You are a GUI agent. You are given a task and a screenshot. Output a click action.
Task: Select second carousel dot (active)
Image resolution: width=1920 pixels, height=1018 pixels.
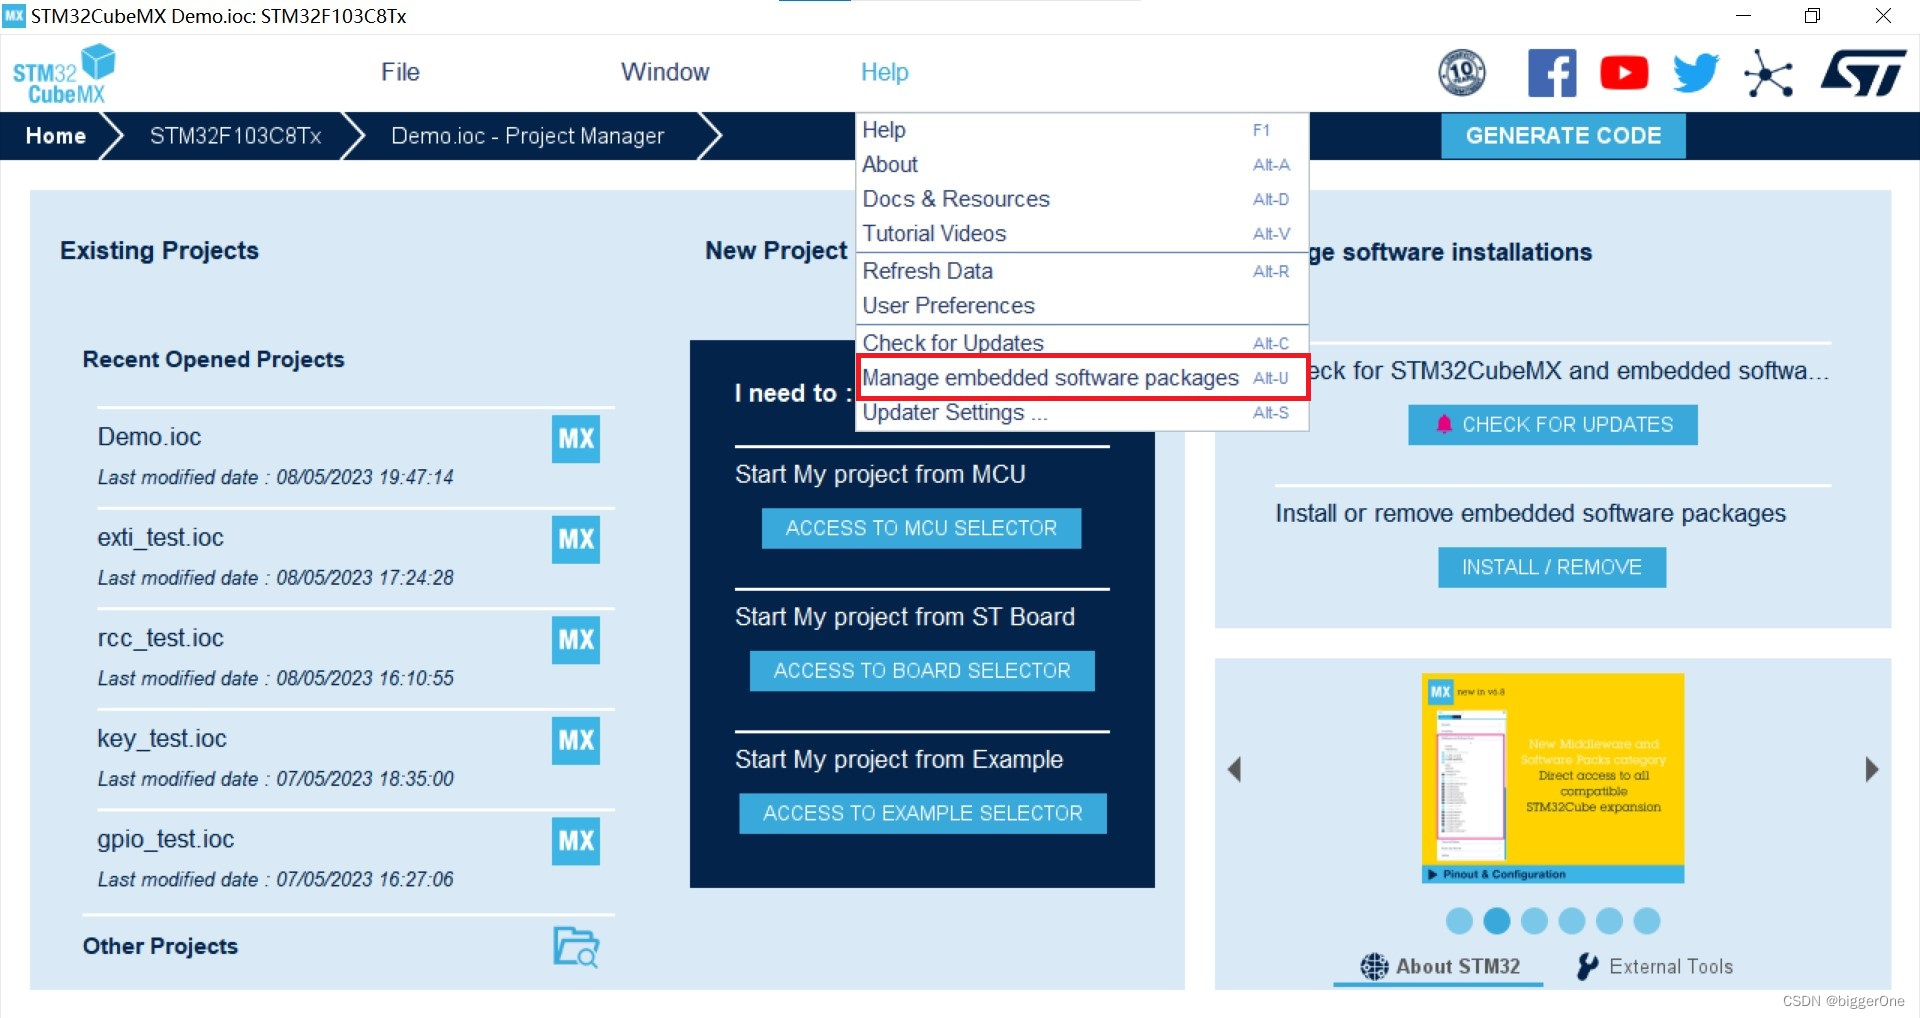pos(1497,921)
